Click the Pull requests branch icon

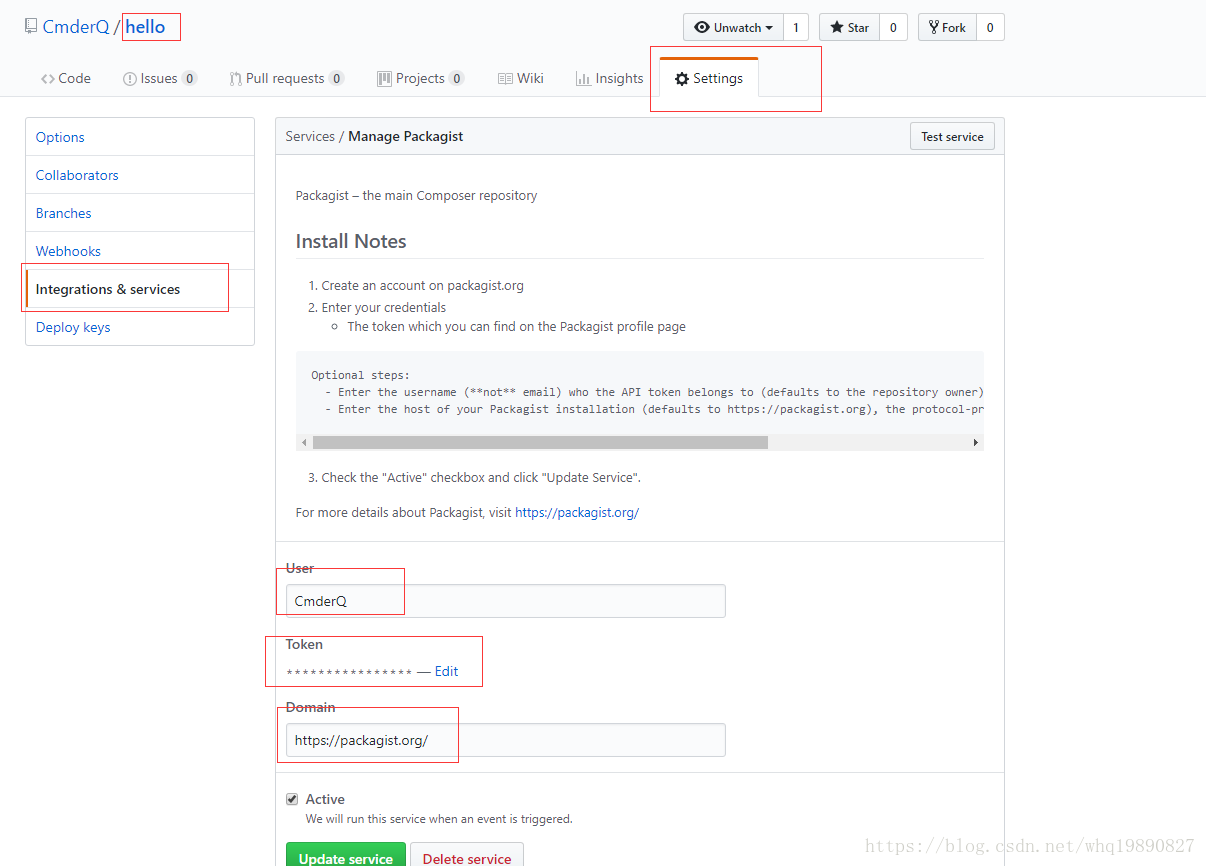pyautogui.click(x=235, y=79)
